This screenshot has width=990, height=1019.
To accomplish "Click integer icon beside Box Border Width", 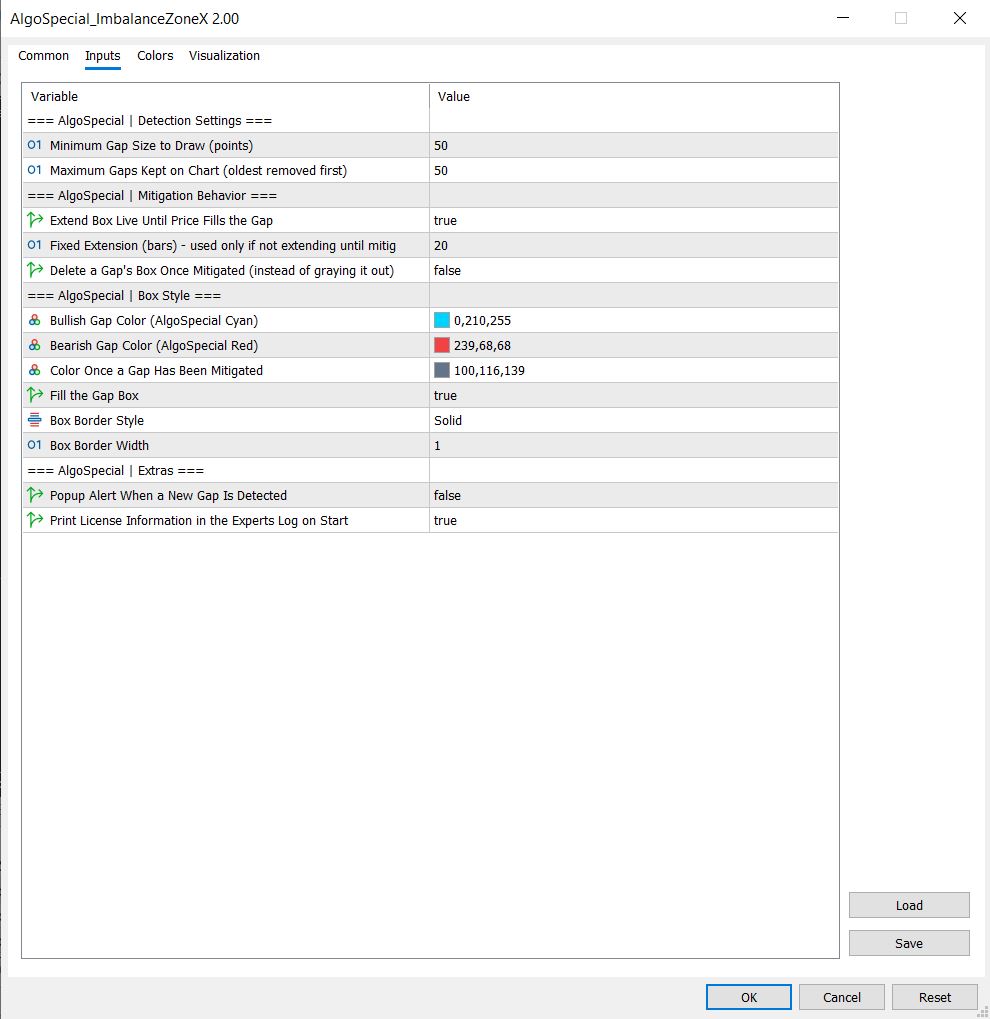I will pos(34,445).
